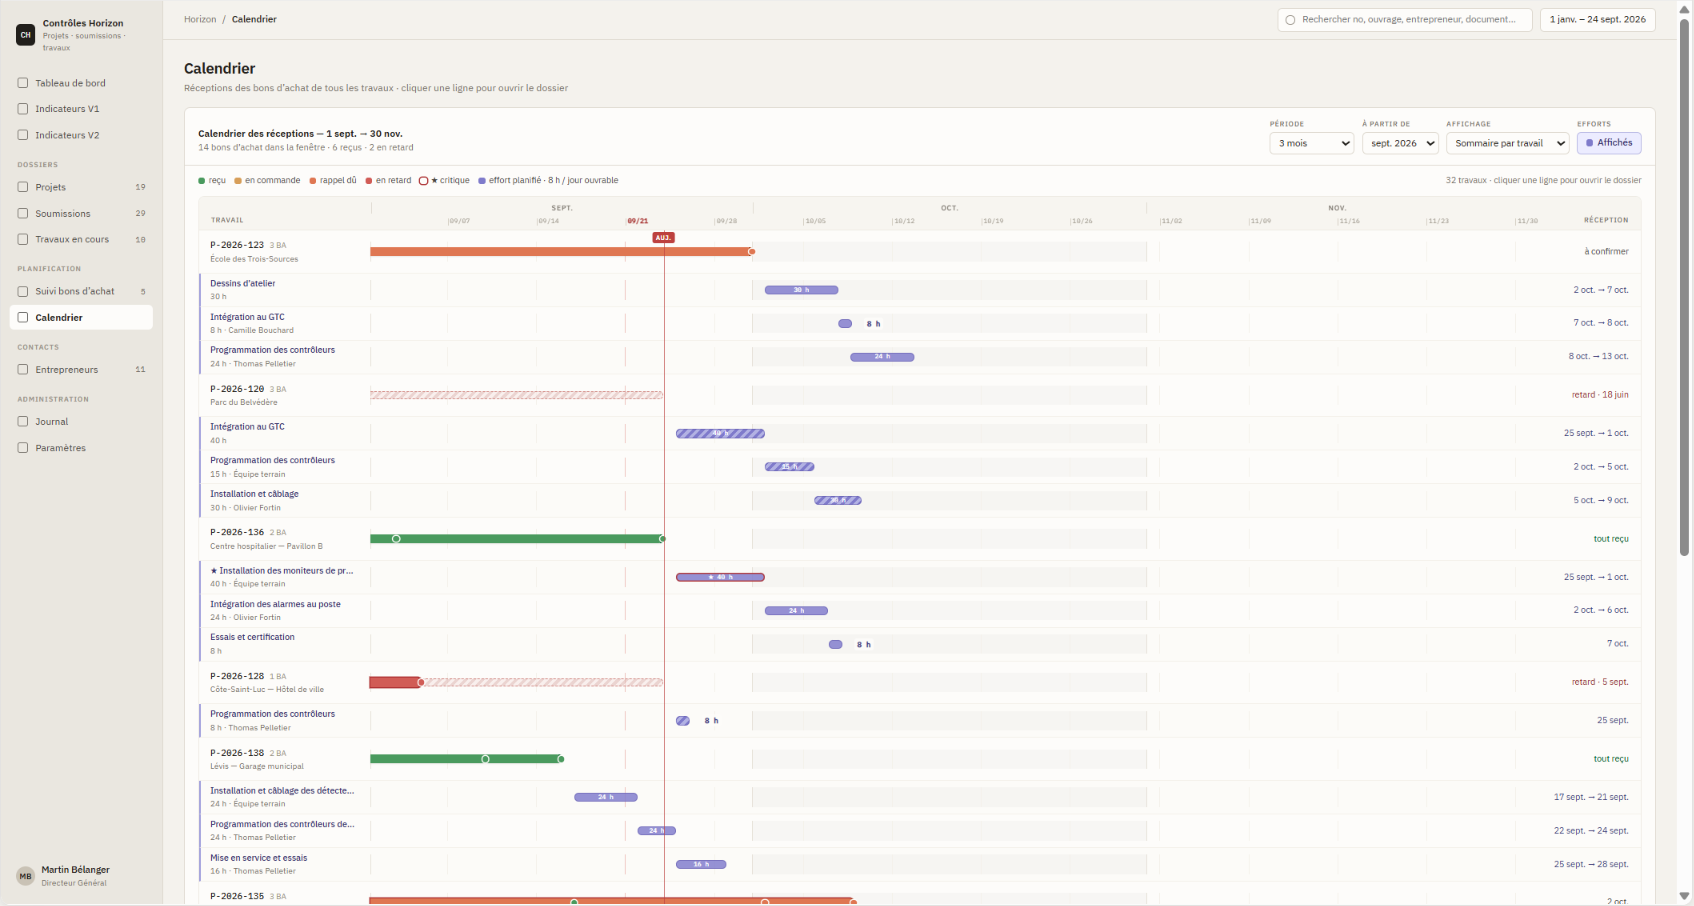This screenshot has width=1694, height=906.
Task: Click 'Mise en service et essais' task row
Action: click(920, 864)
